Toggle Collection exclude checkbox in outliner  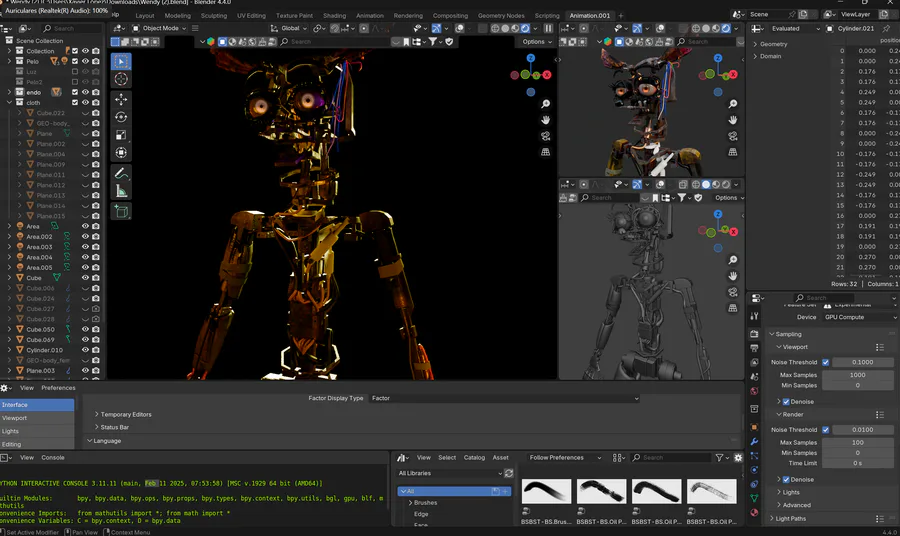tap(75, 51)
